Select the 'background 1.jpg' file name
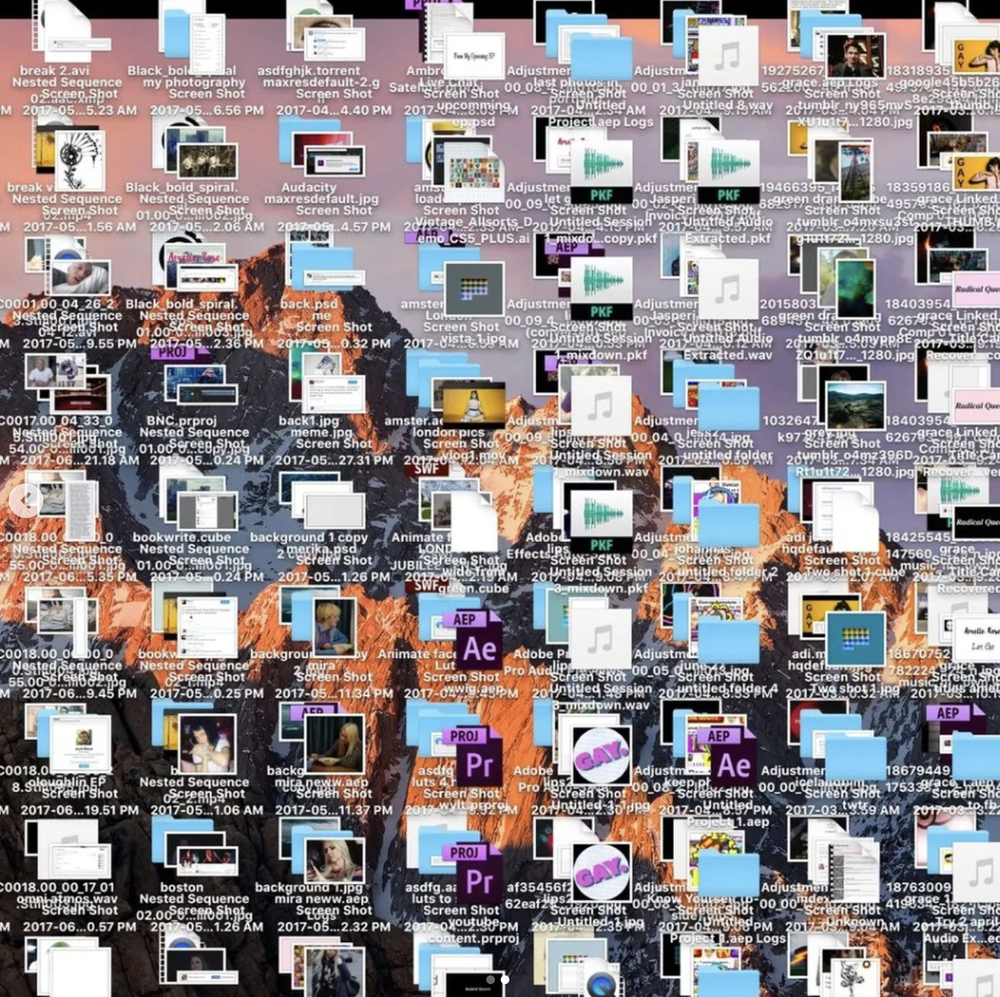This screenshot has width=1000, height=997. [x=309, y=887]
